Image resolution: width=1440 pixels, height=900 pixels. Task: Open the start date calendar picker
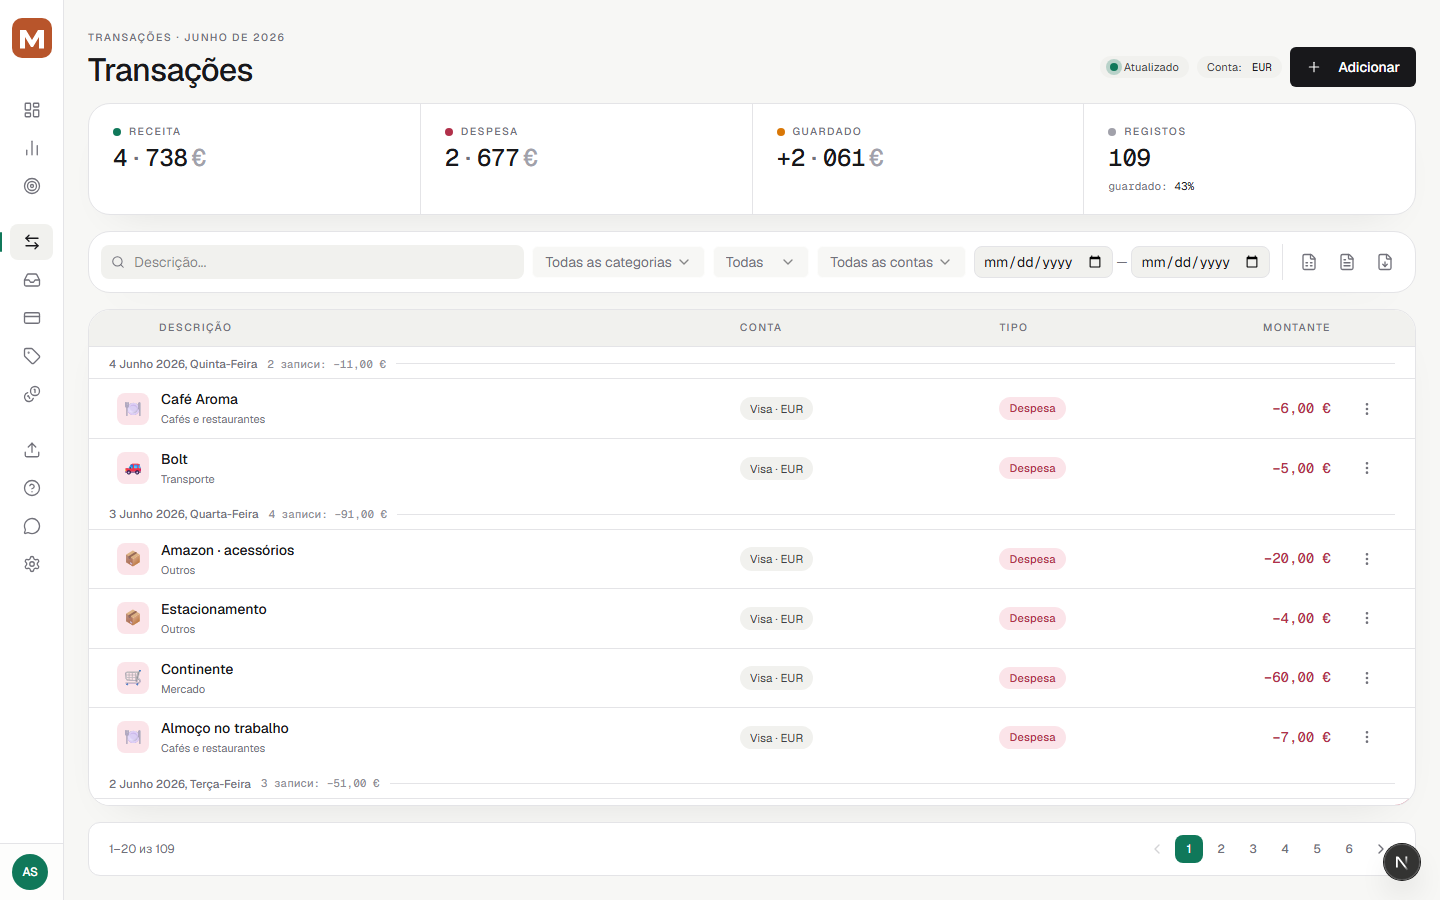point(1095,262)
